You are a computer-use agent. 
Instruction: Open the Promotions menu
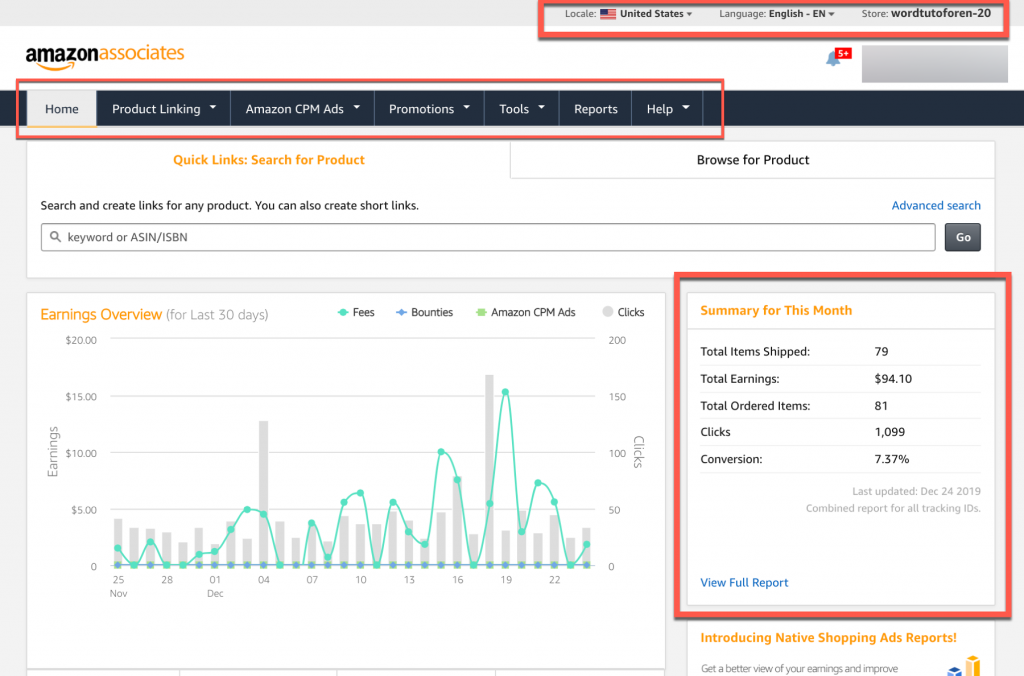click(x=429, y=109)
